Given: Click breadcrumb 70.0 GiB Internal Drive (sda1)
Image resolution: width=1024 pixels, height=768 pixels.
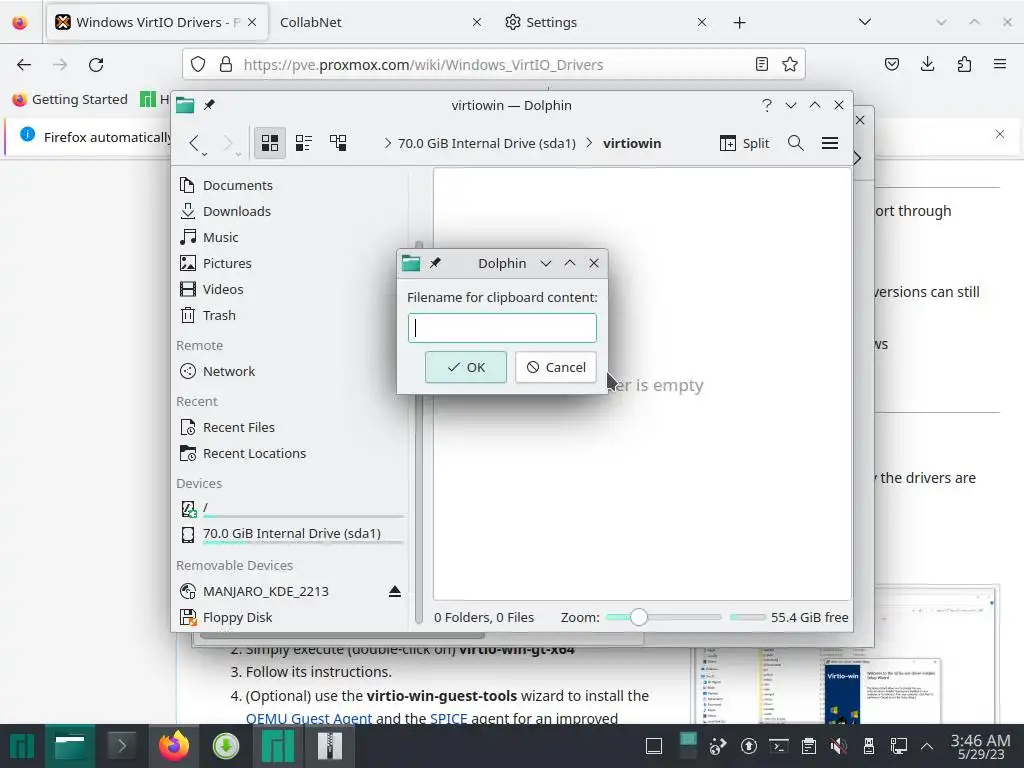Looking at the screenshot, I should click(487, 144).
